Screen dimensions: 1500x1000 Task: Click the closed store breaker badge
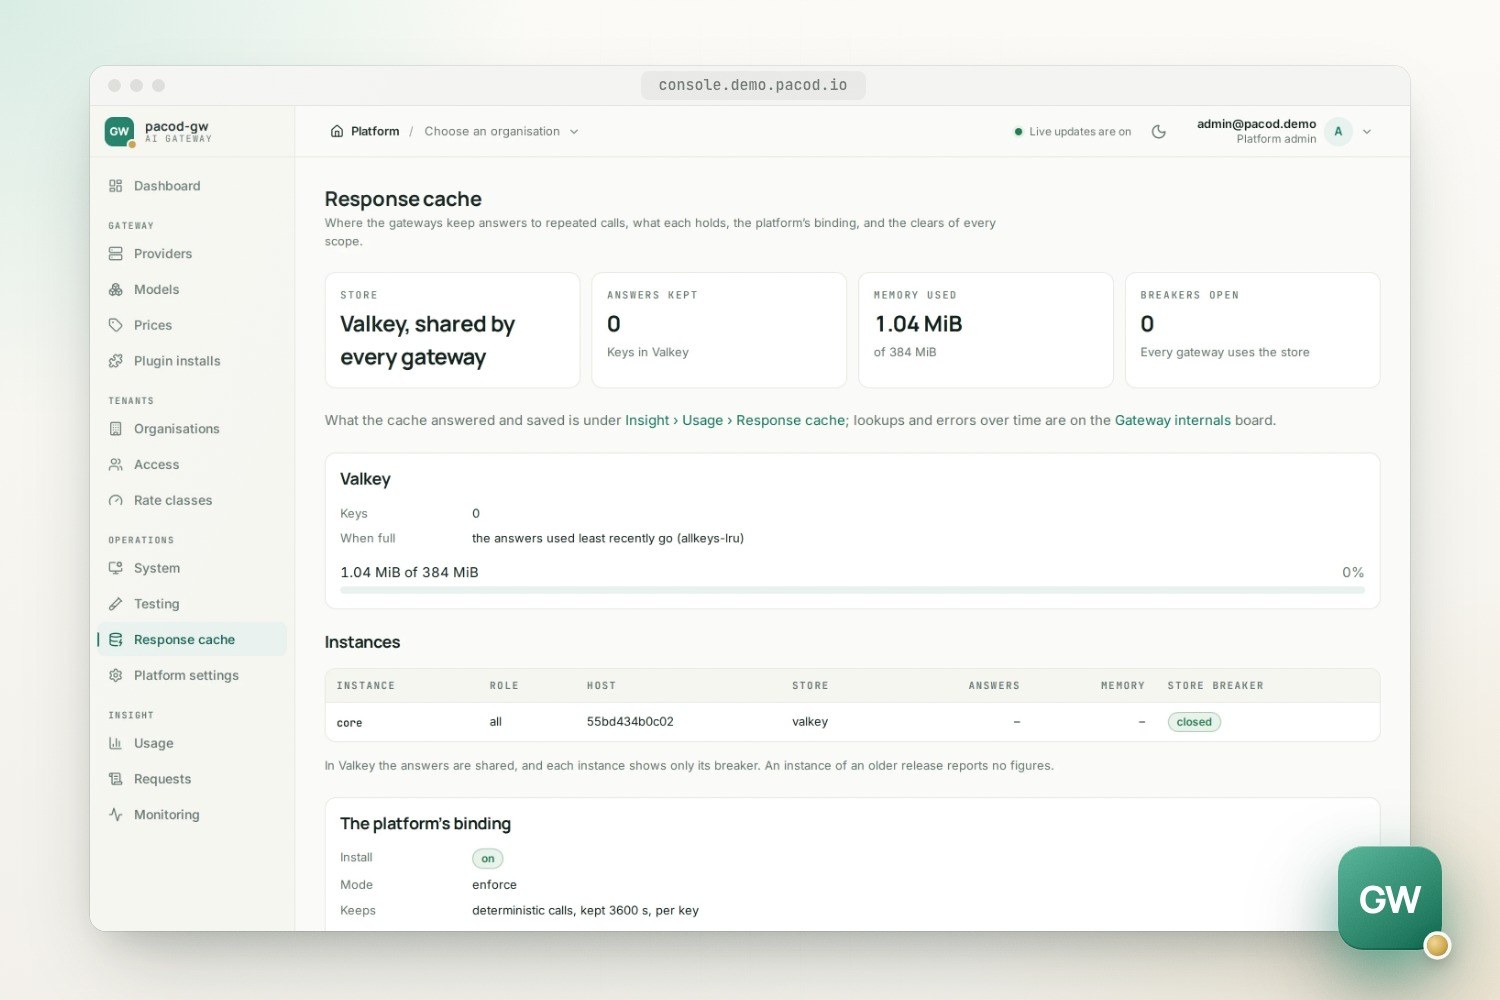(1194, 722)
